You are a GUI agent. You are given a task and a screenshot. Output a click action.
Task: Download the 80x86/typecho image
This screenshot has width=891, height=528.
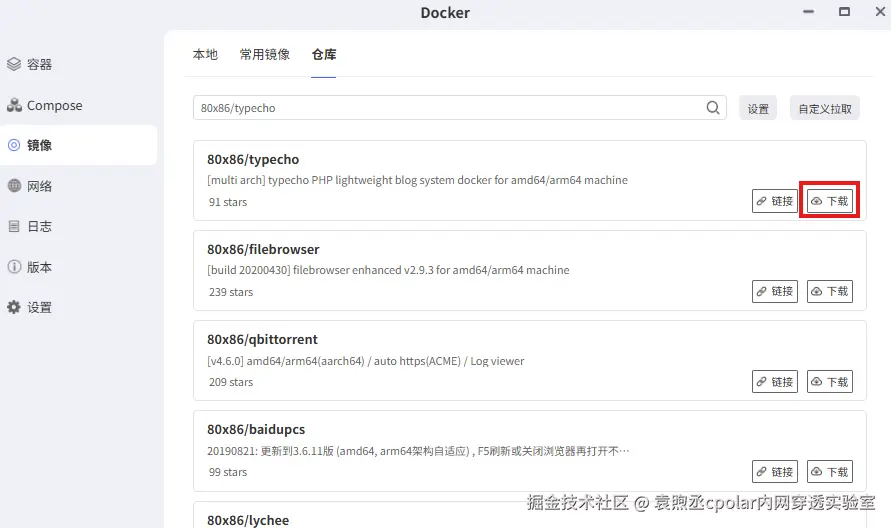click(x=830, y=201)
